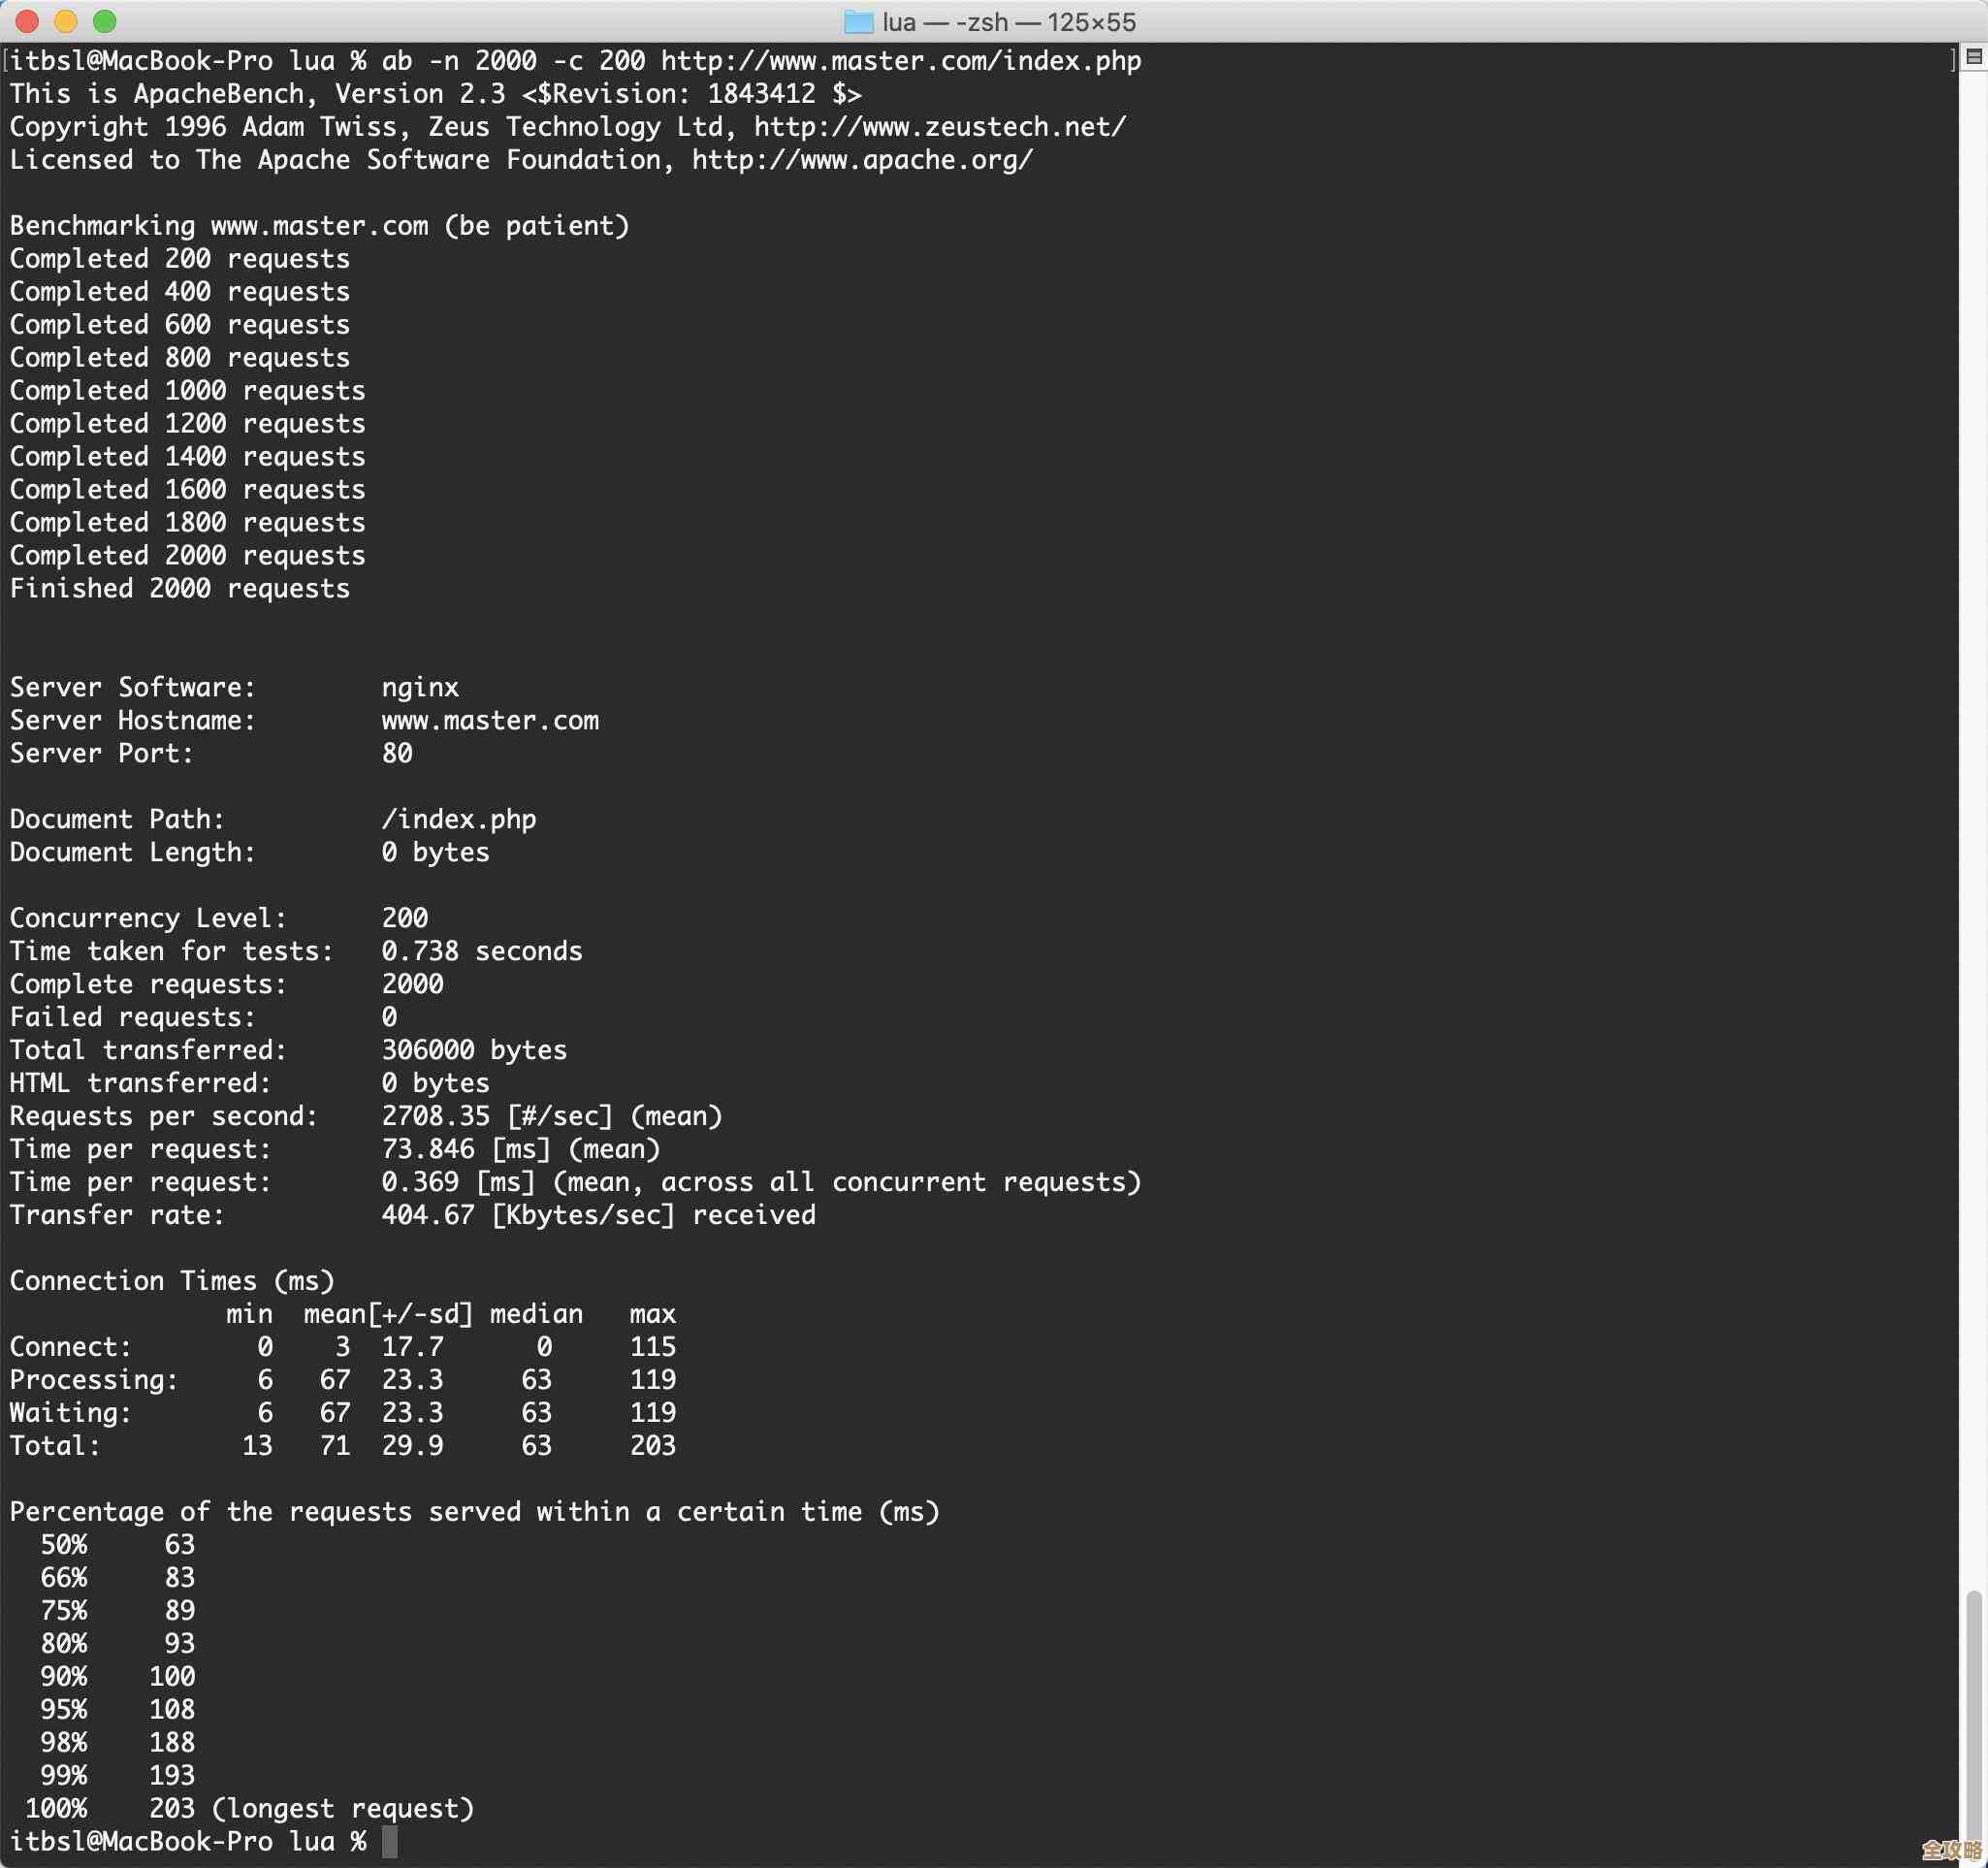Image resolution: width=1988 pixels, height=1868 pixels.
Task: Click the 'Server Software: nginx' line
Action: click(235, 686)
